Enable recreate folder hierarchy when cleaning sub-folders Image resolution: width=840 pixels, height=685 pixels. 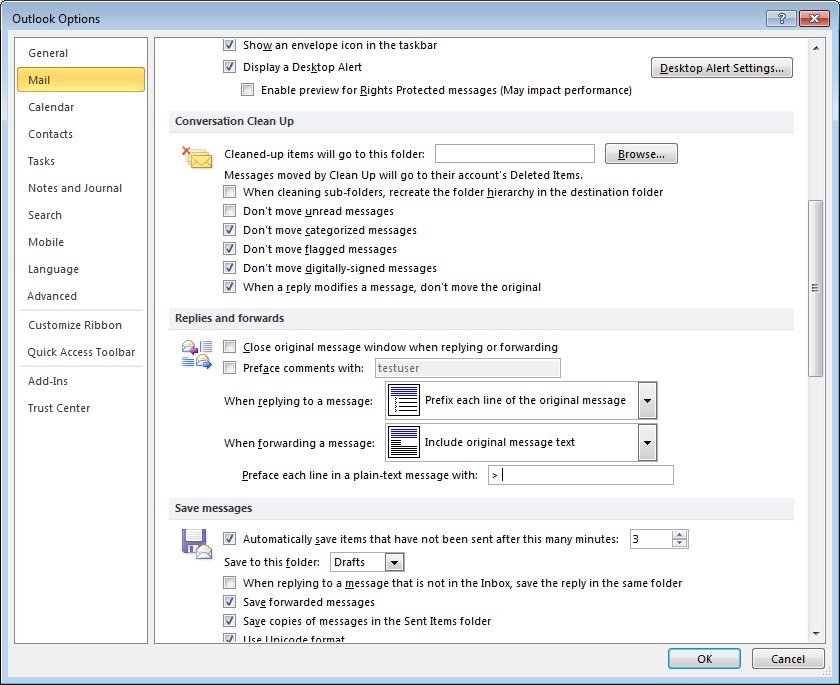pyautogui.click(x=229, y=192)
